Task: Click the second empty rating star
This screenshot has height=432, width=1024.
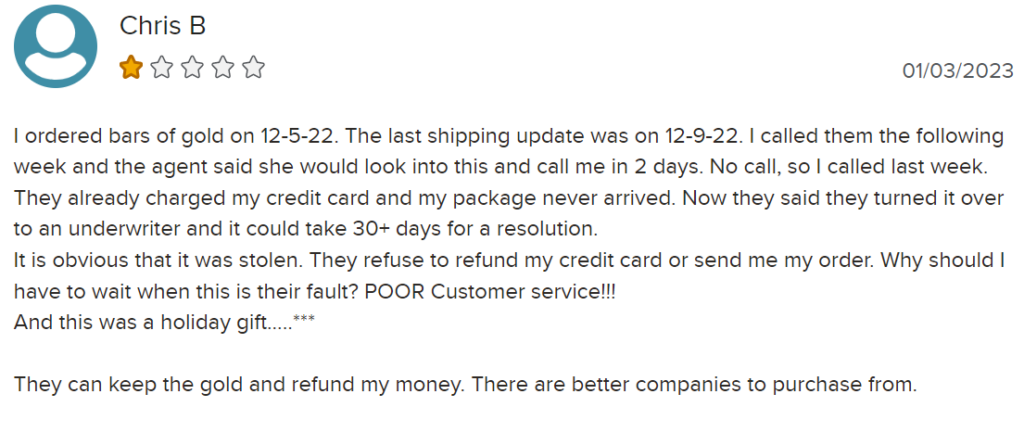Action: click(162, 67)
